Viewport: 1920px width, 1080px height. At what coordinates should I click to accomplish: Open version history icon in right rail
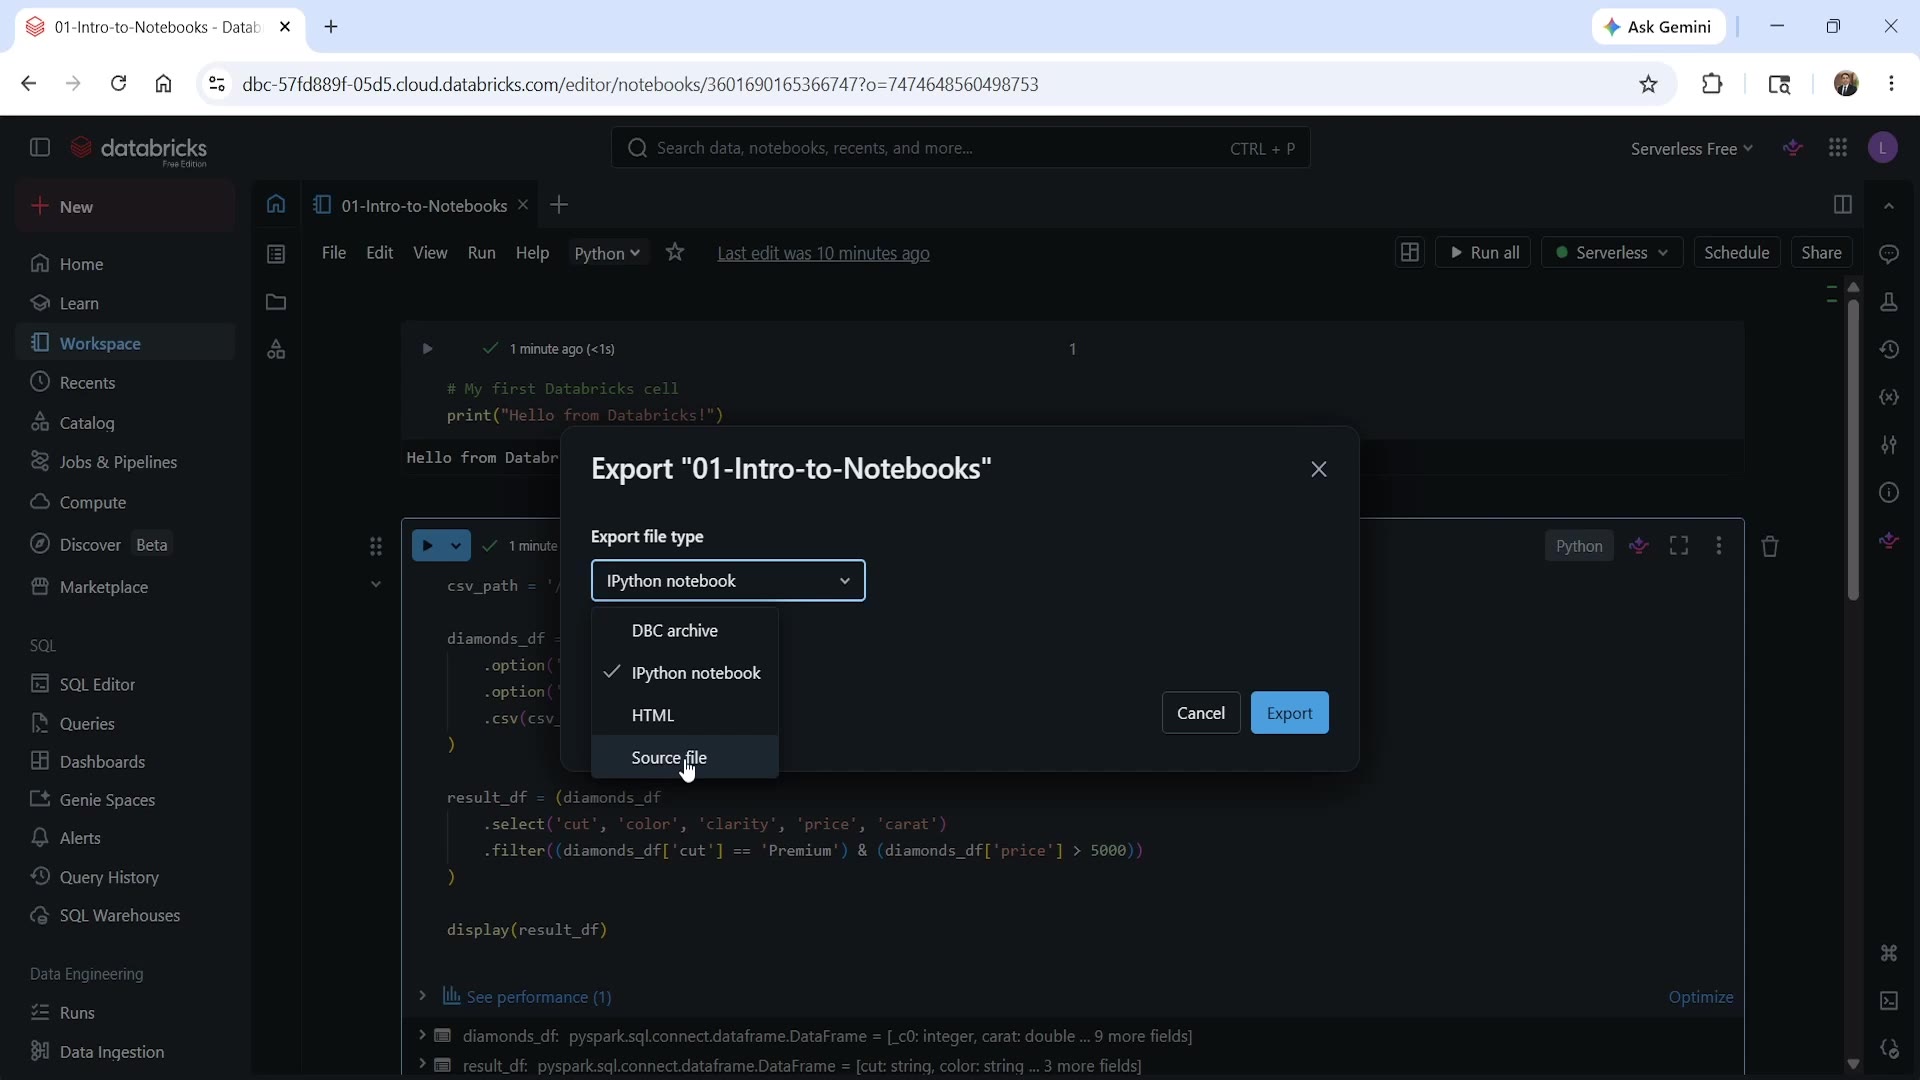tap(1889, 350)
